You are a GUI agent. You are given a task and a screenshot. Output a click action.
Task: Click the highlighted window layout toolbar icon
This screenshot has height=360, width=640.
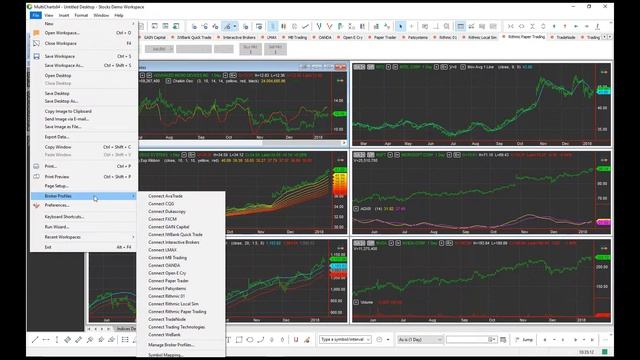click(460, 26)
